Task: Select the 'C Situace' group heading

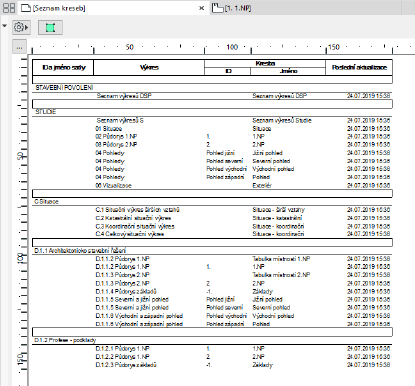Action: point(46,202)
